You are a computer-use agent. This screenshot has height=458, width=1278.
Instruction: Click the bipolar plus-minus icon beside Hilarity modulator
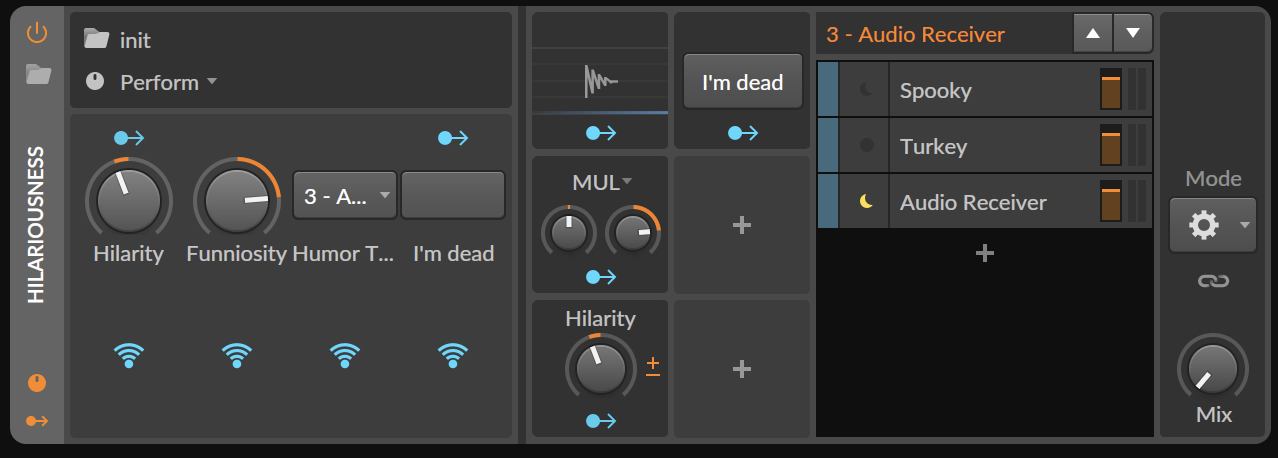(653, 366)
